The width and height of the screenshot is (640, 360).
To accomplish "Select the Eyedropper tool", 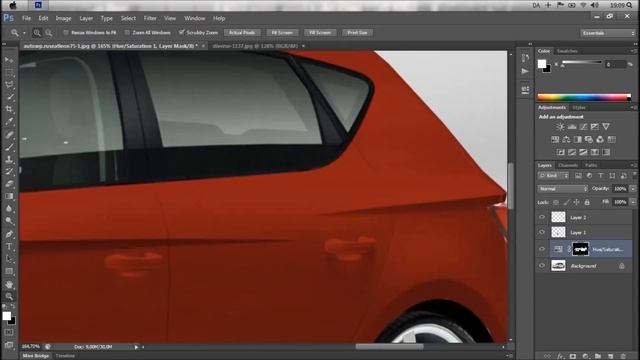I will pyautogui.click(x=9, y=121).
